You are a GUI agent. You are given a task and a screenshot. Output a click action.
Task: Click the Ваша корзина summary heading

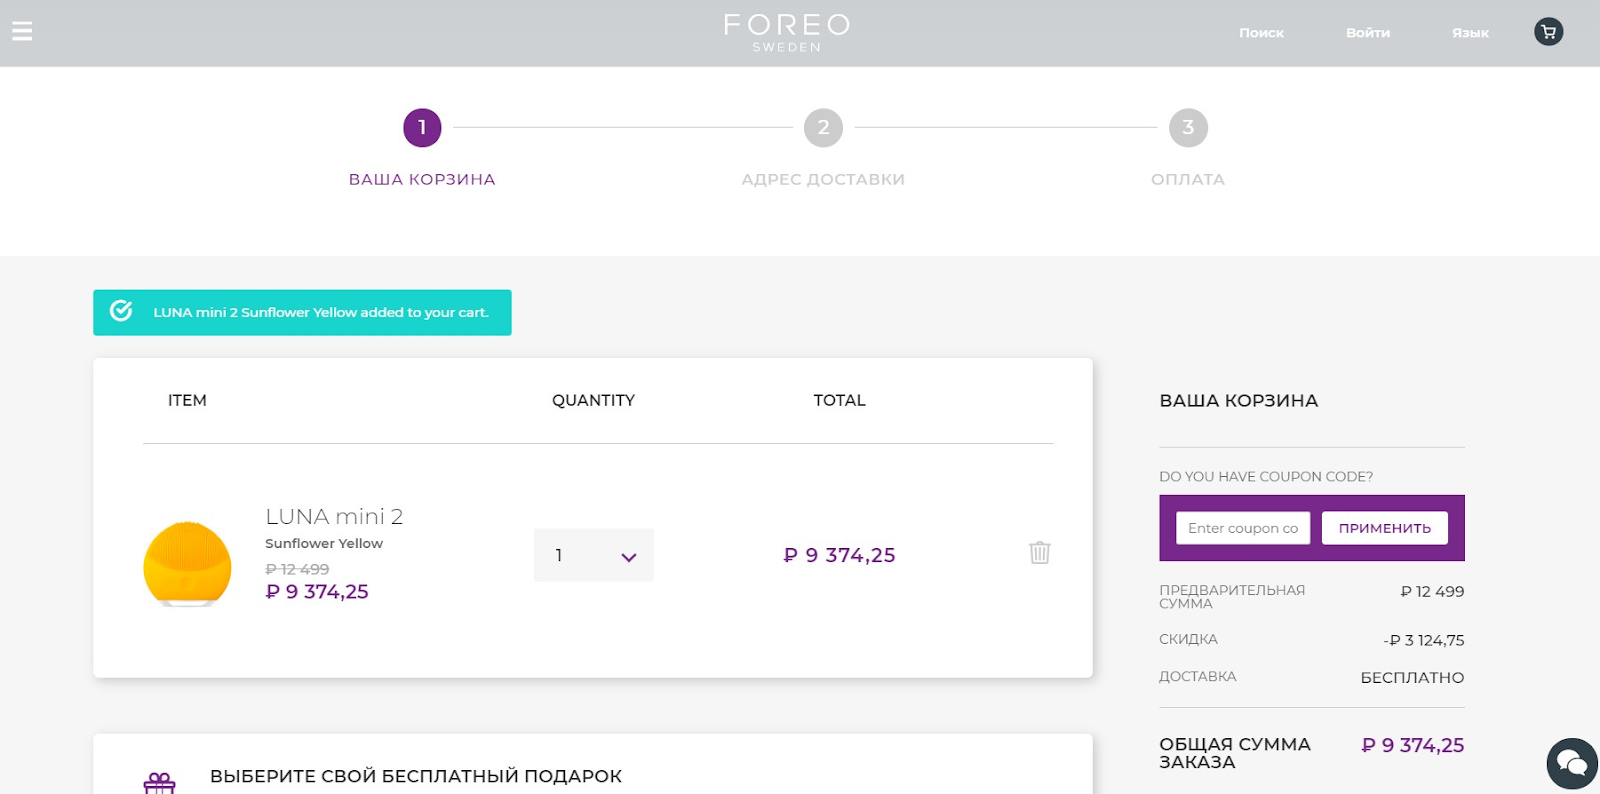[x=1238, y=401]
